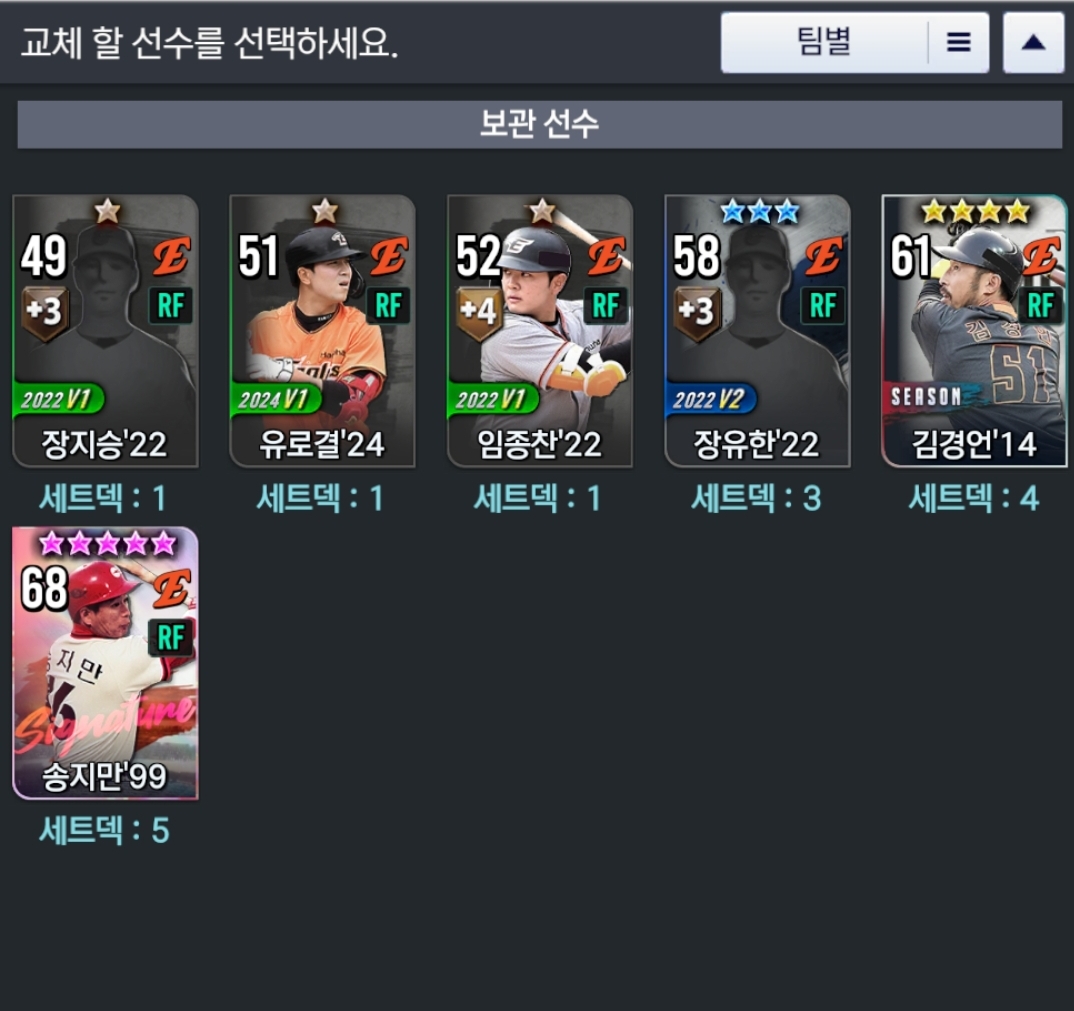Choose the 임종찬'22 player card
This screenshot has width=1074, height=1011.
[540, 332]
